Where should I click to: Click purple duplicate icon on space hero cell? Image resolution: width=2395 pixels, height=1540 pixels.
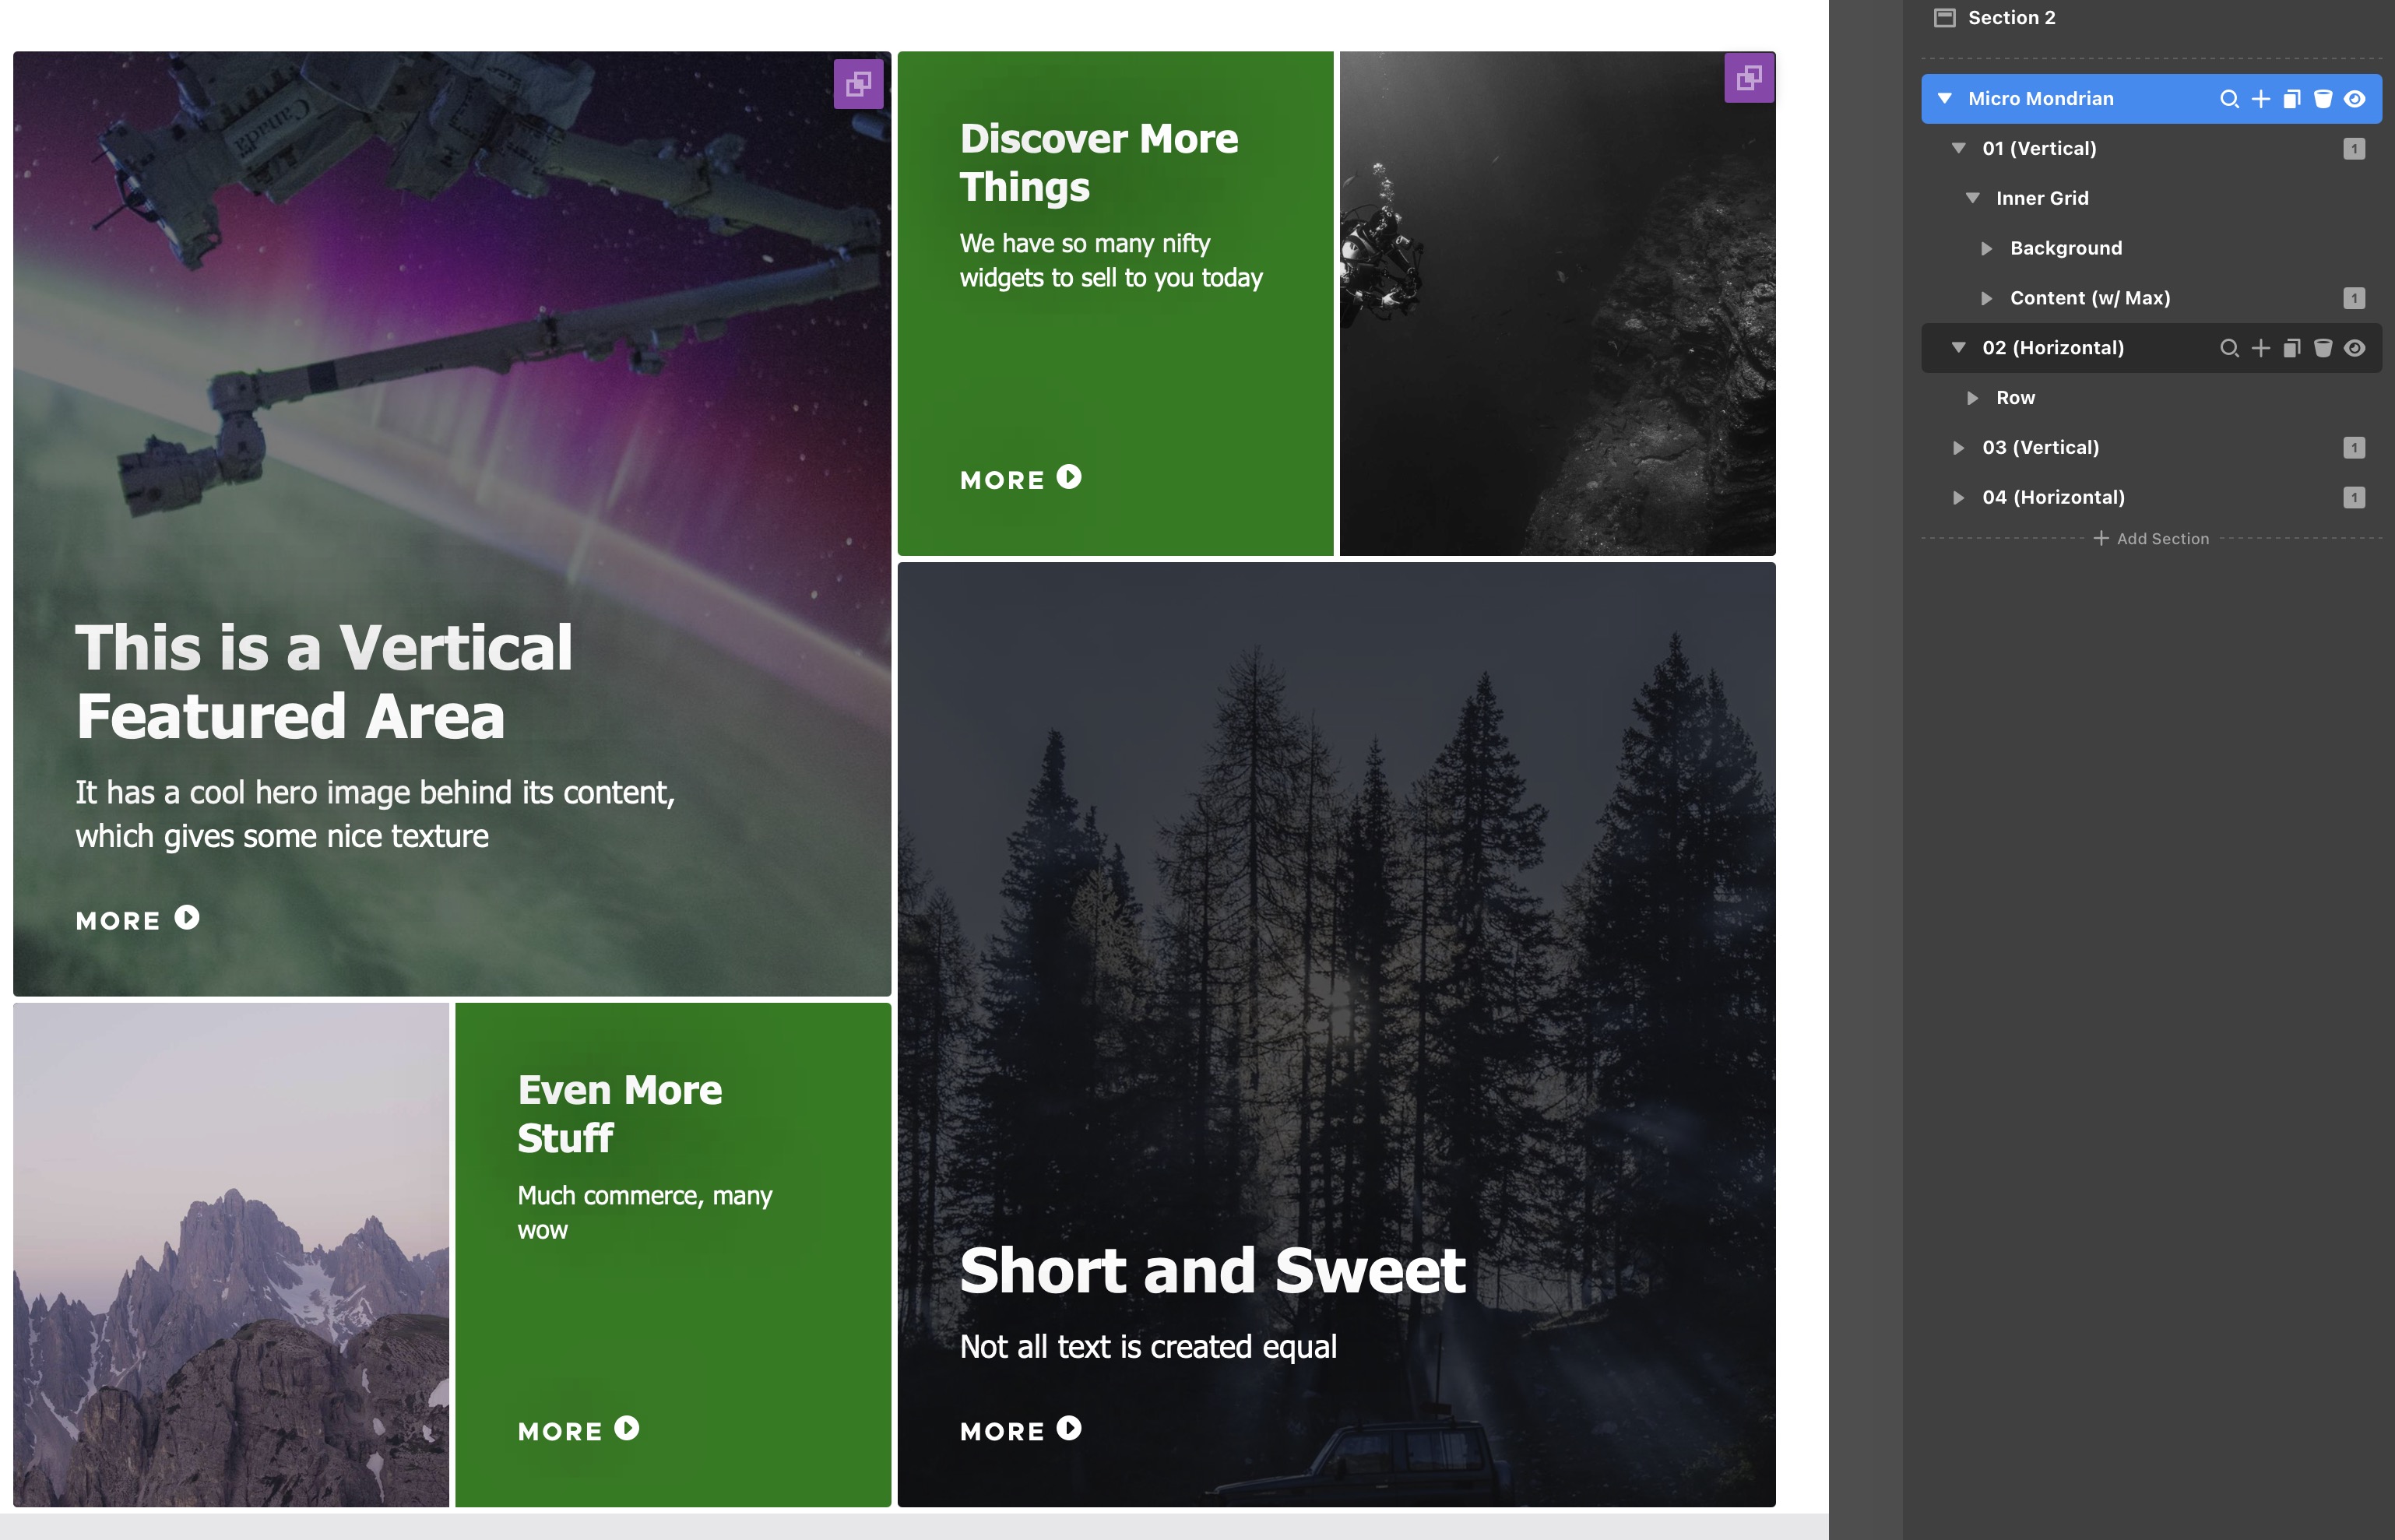point(858,84)
